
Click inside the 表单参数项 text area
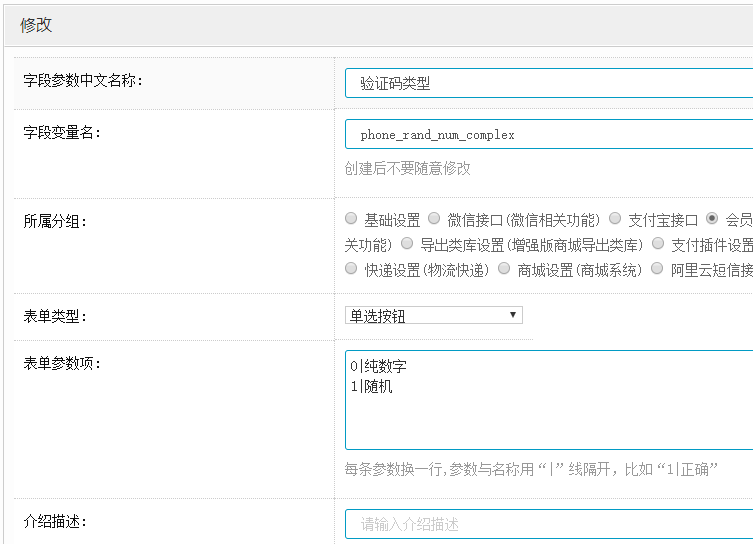pos(548,400)
